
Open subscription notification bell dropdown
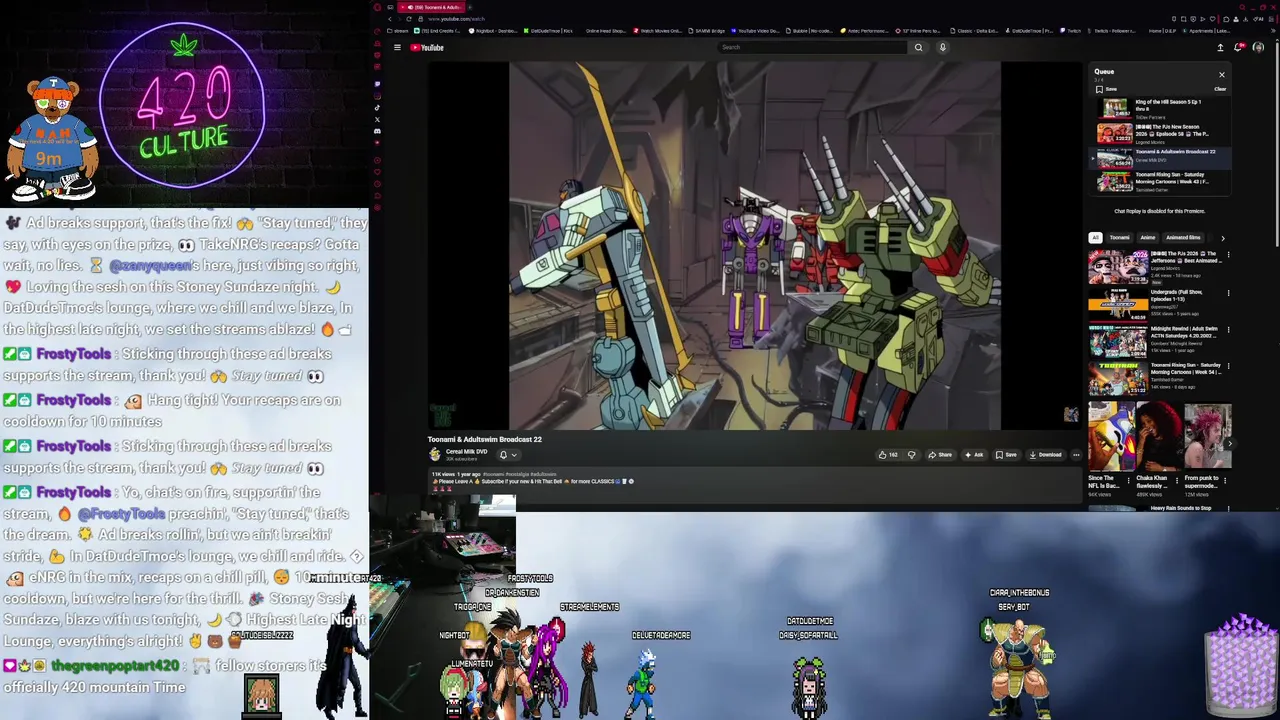pos(508,455)
